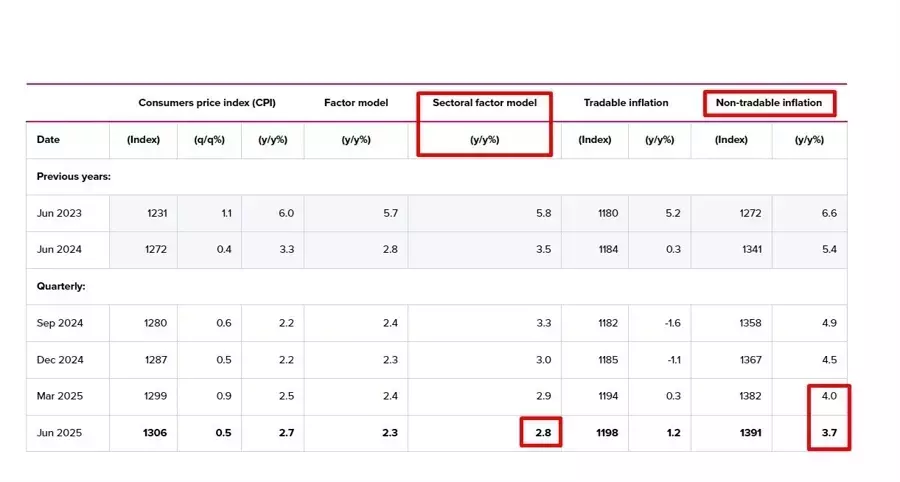Viewport: 900px width, 482px height.
Task: Click the (Index) subheader under CPI
Action: pos(143,139)
